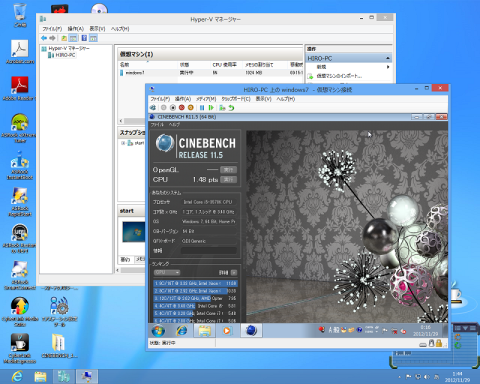This screenshot has height=384, width=480.
Task: Click the lock icon in VM window status bar
Action: (x=439, y=343)
